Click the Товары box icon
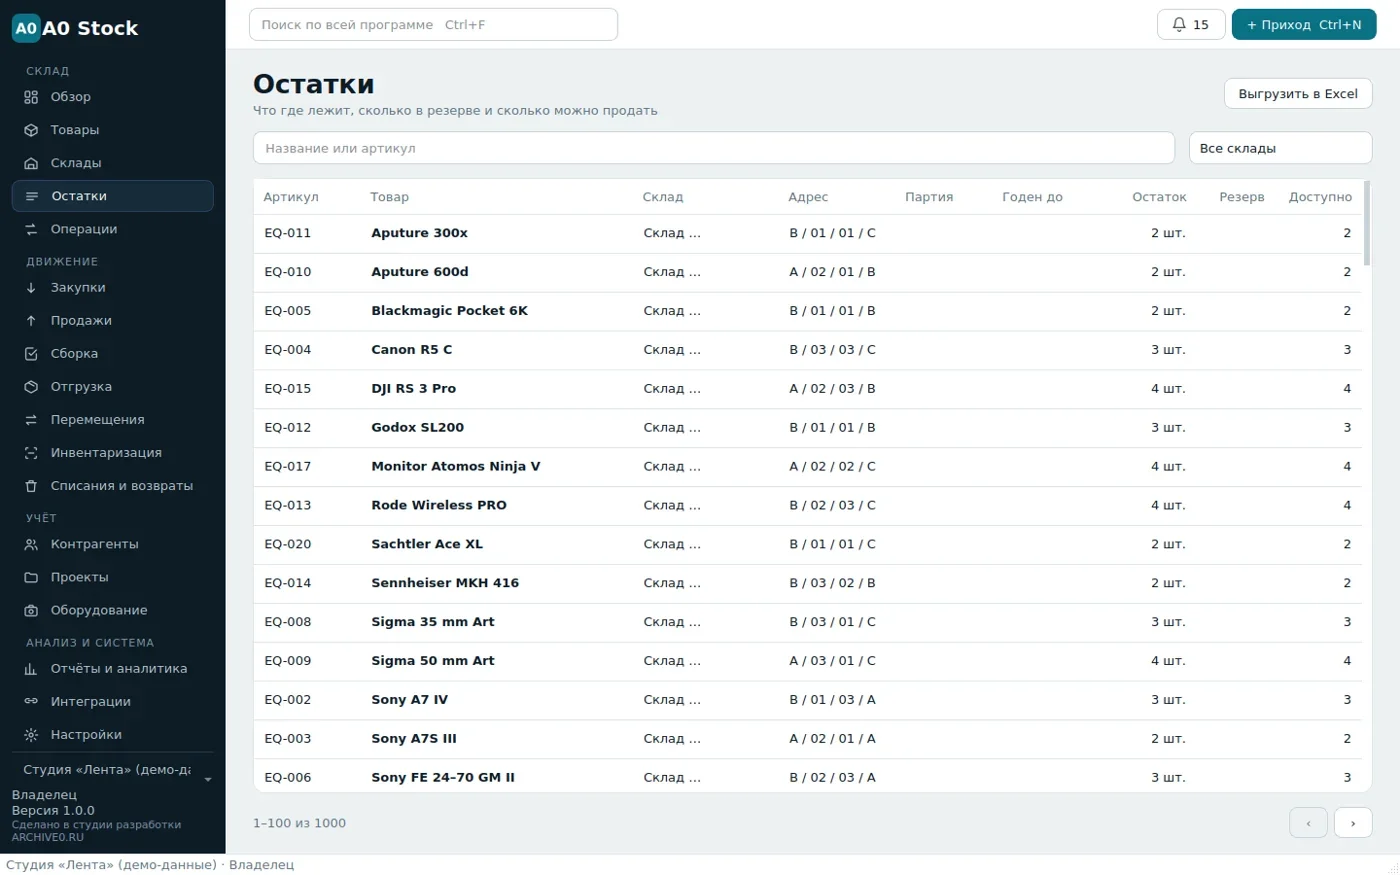 click(31, 130)
